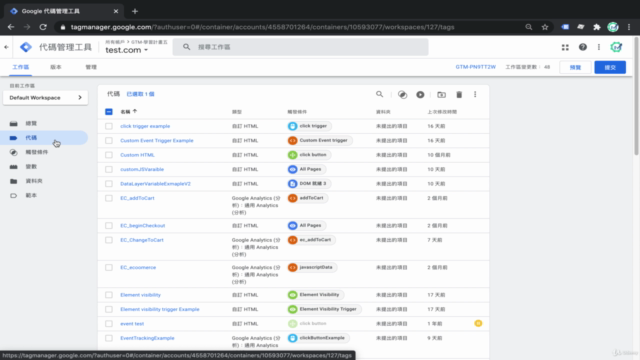Open the EventTrackingExample tag
Viewport: 640px width, 360px height.
point(147,338)
